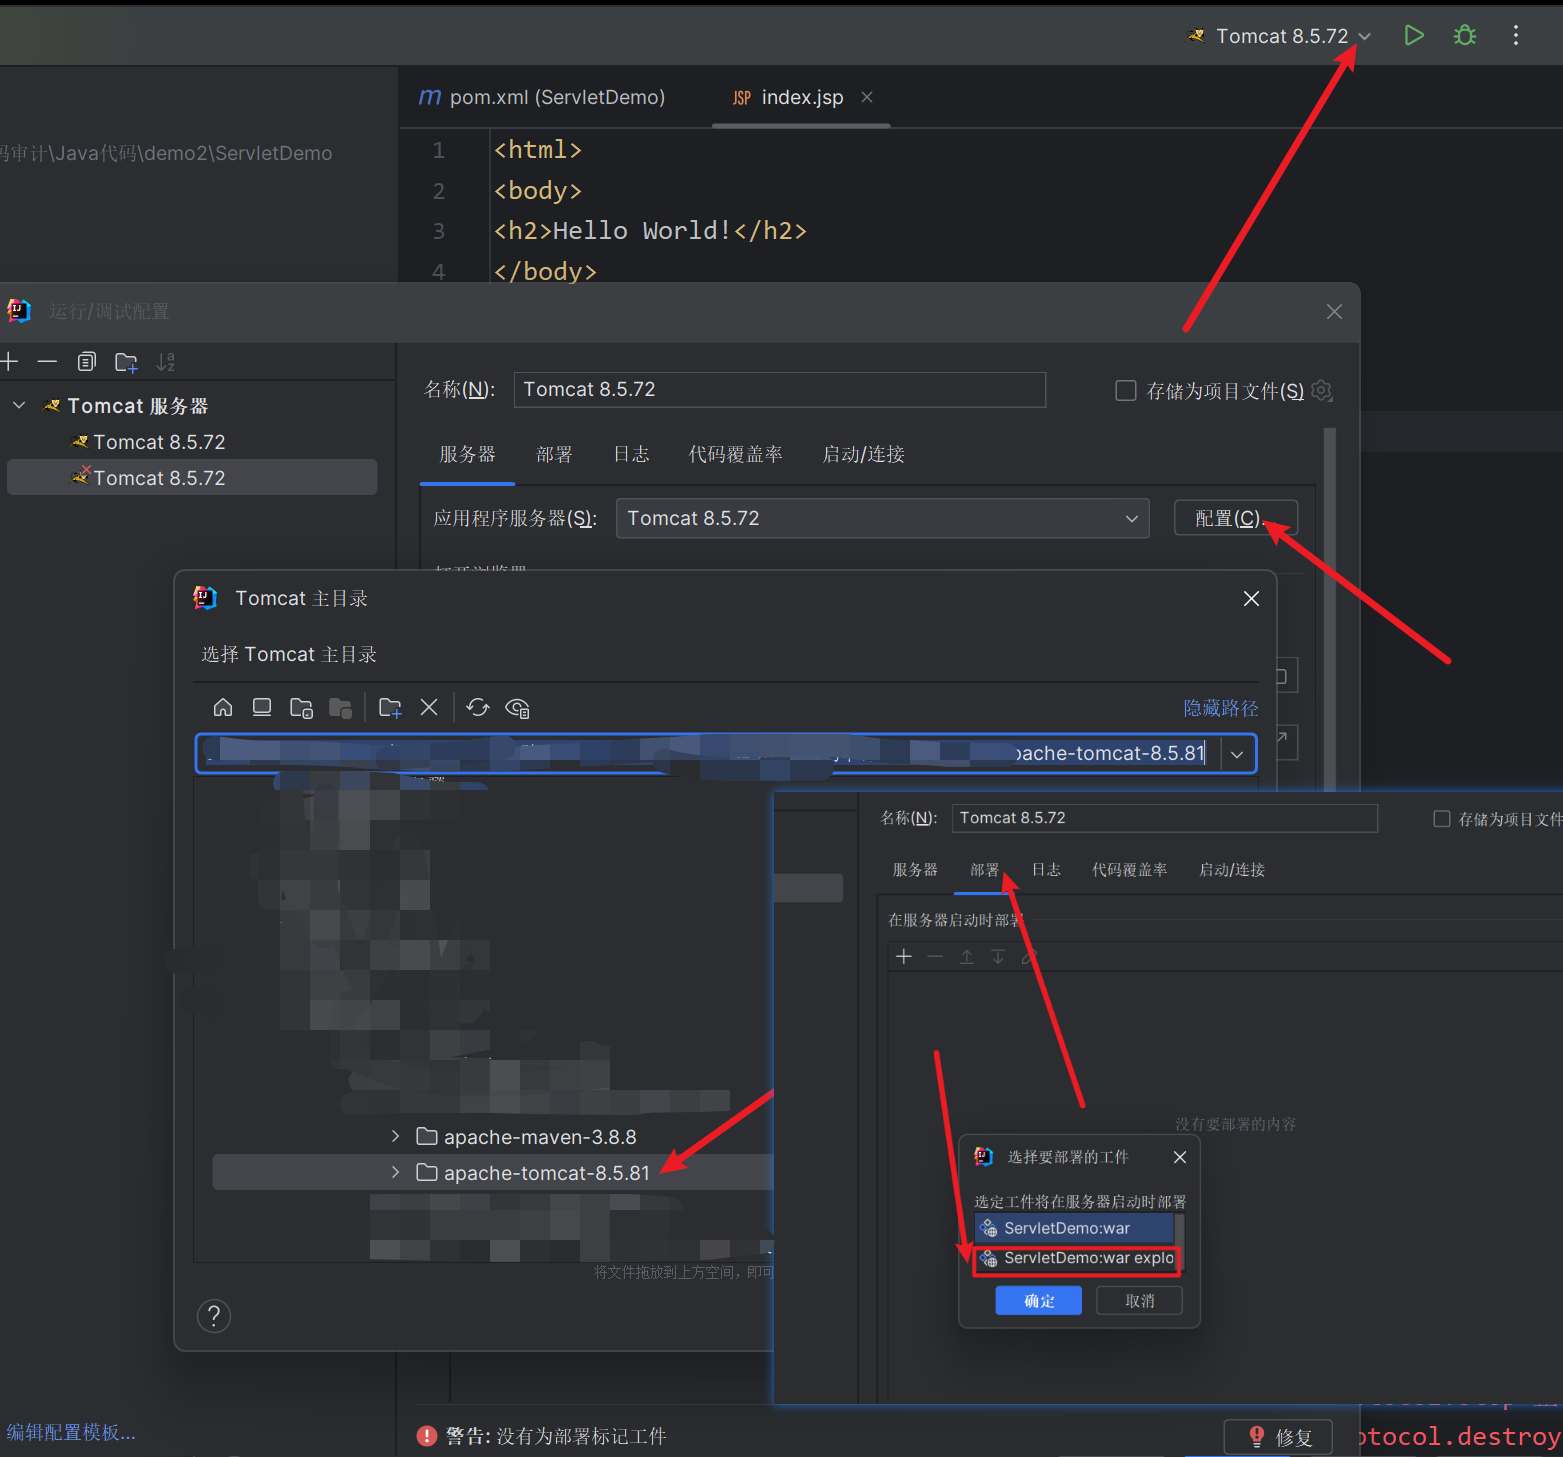1563x1457 pixels.
Task: Collapse the Tomcat 服务器 tree node
Action: 19,406
